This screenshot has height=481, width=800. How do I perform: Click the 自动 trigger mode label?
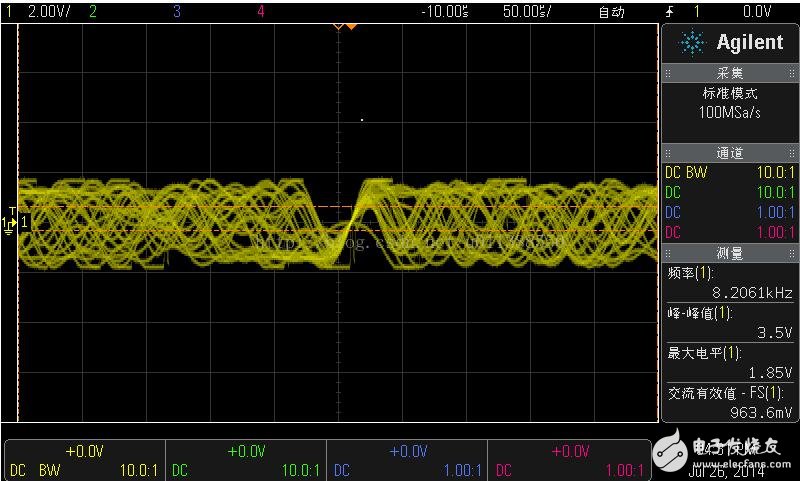[611, 12]
